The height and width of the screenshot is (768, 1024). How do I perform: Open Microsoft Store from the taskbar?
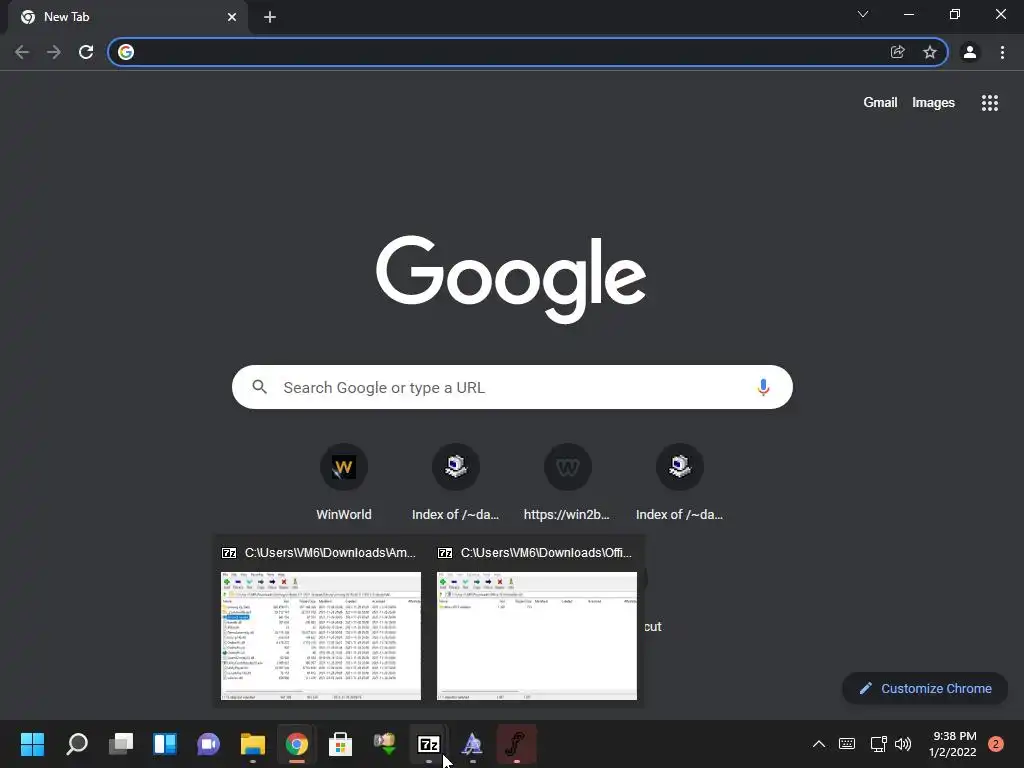[340, 744]
